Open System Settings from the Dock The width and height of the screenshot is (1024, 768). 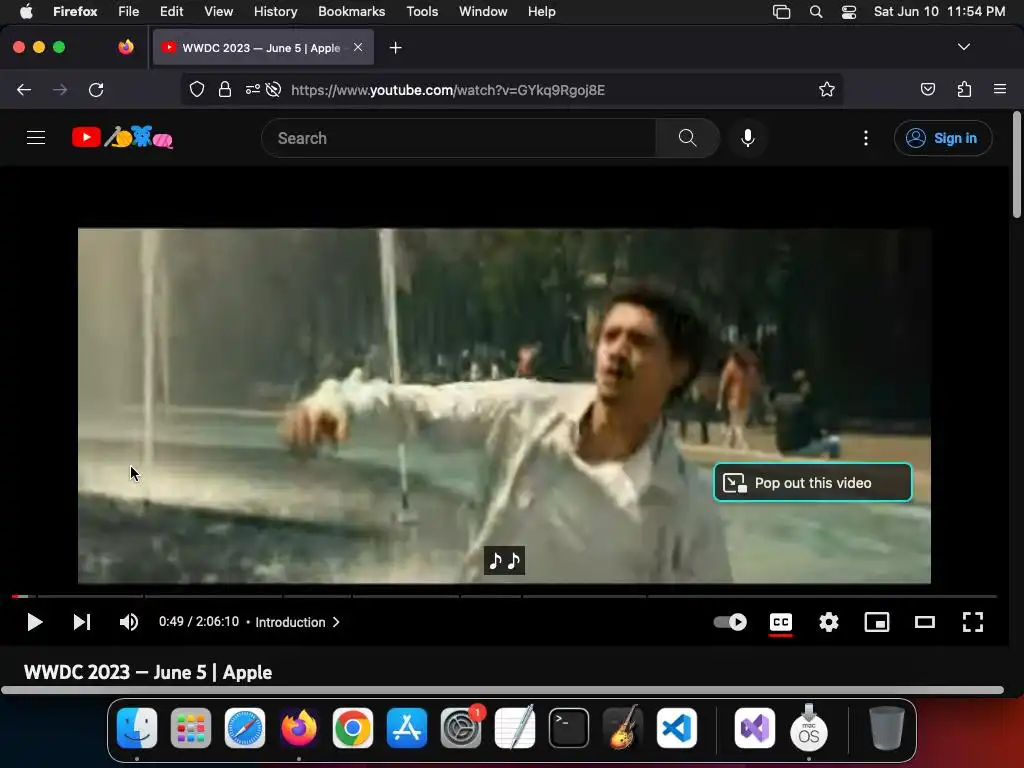pos(461,728)
